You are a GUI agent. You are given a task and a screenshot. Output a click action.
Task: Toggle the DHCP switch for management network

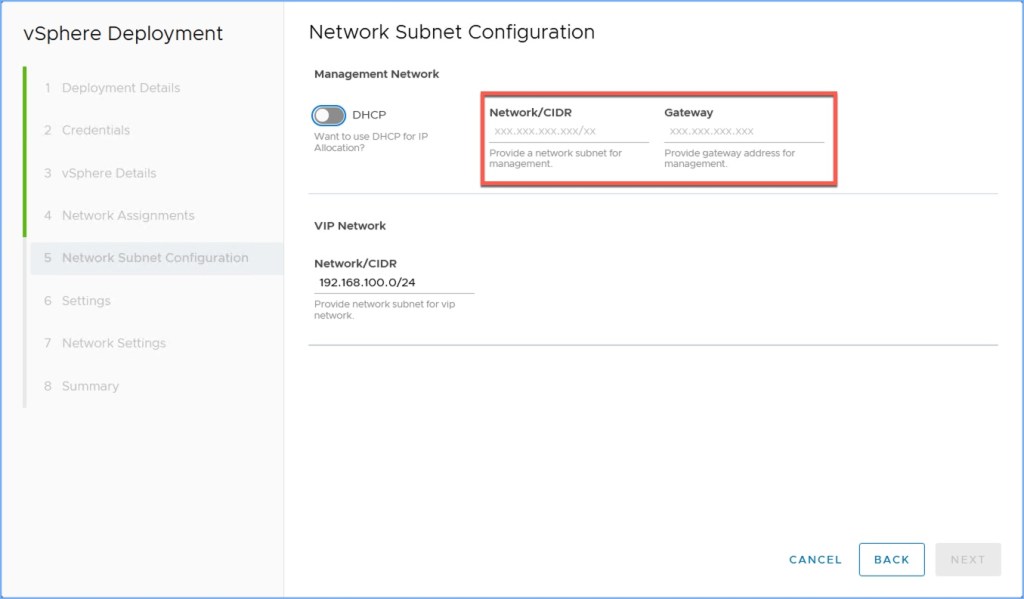click(x=329, y=115)
